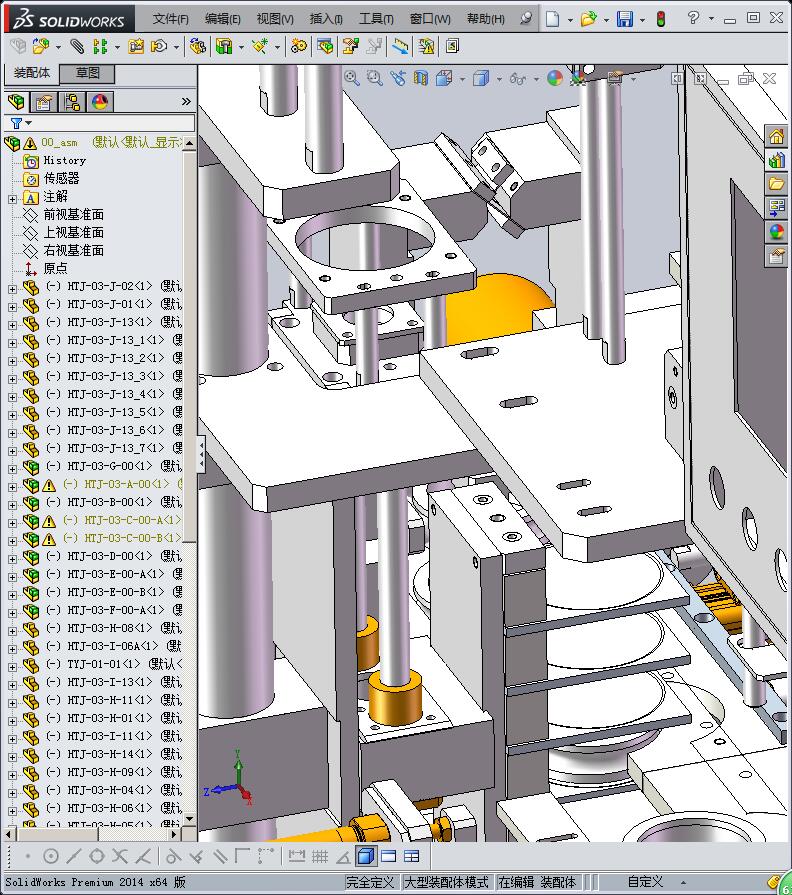Select the FeatureManager design tree tab icon
This screenshot has height=895, width=792.
(x=17, y=102)
